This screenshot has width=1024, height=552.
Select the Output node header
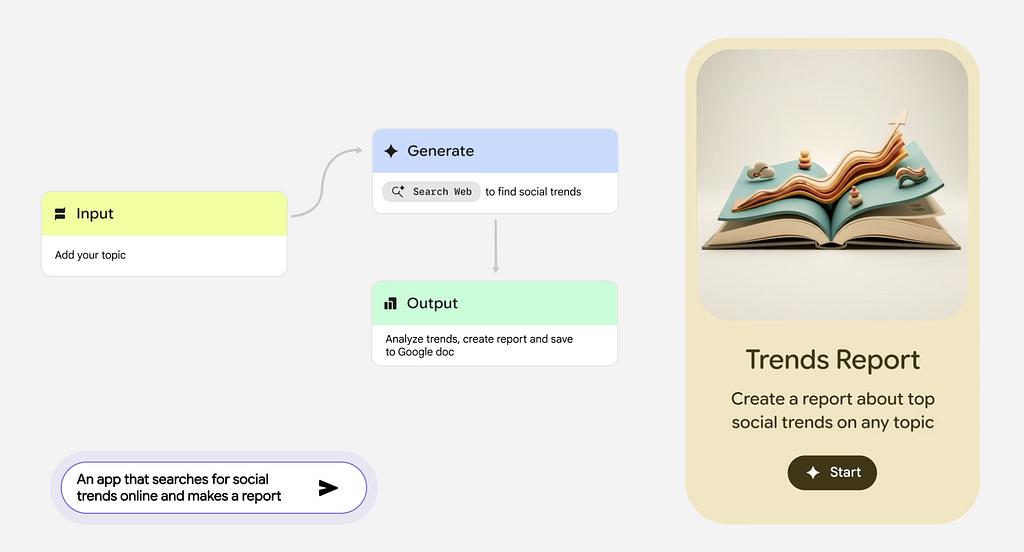pyautogui.click(x=495, y=303)
